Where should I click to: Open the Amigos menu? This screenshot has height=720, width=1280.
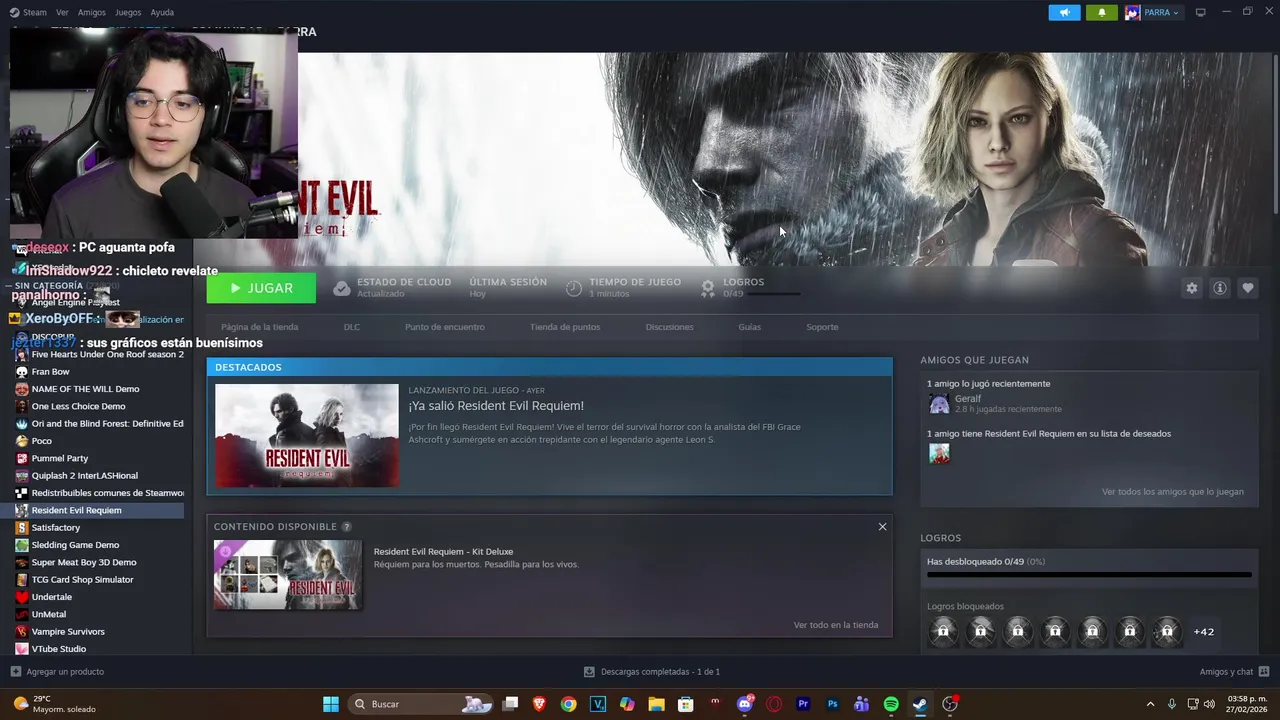[91, 12]
